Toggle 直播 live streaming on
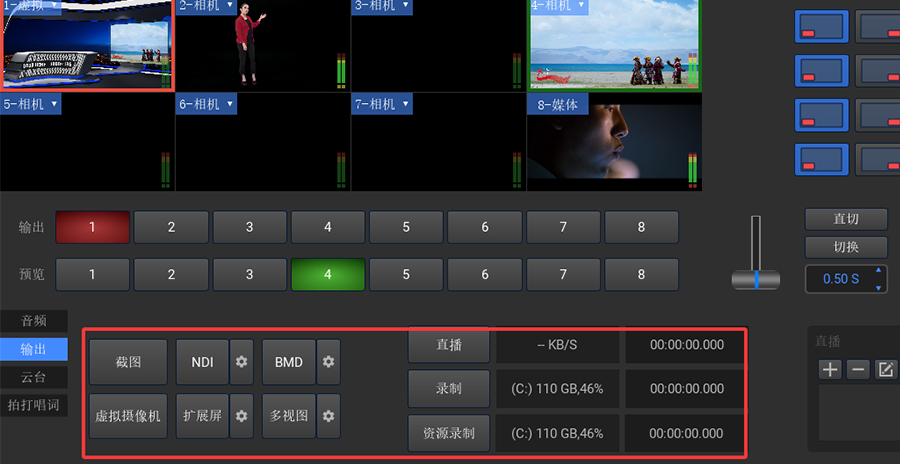Viewport: 900px width, 464px height. click(448, 345)
